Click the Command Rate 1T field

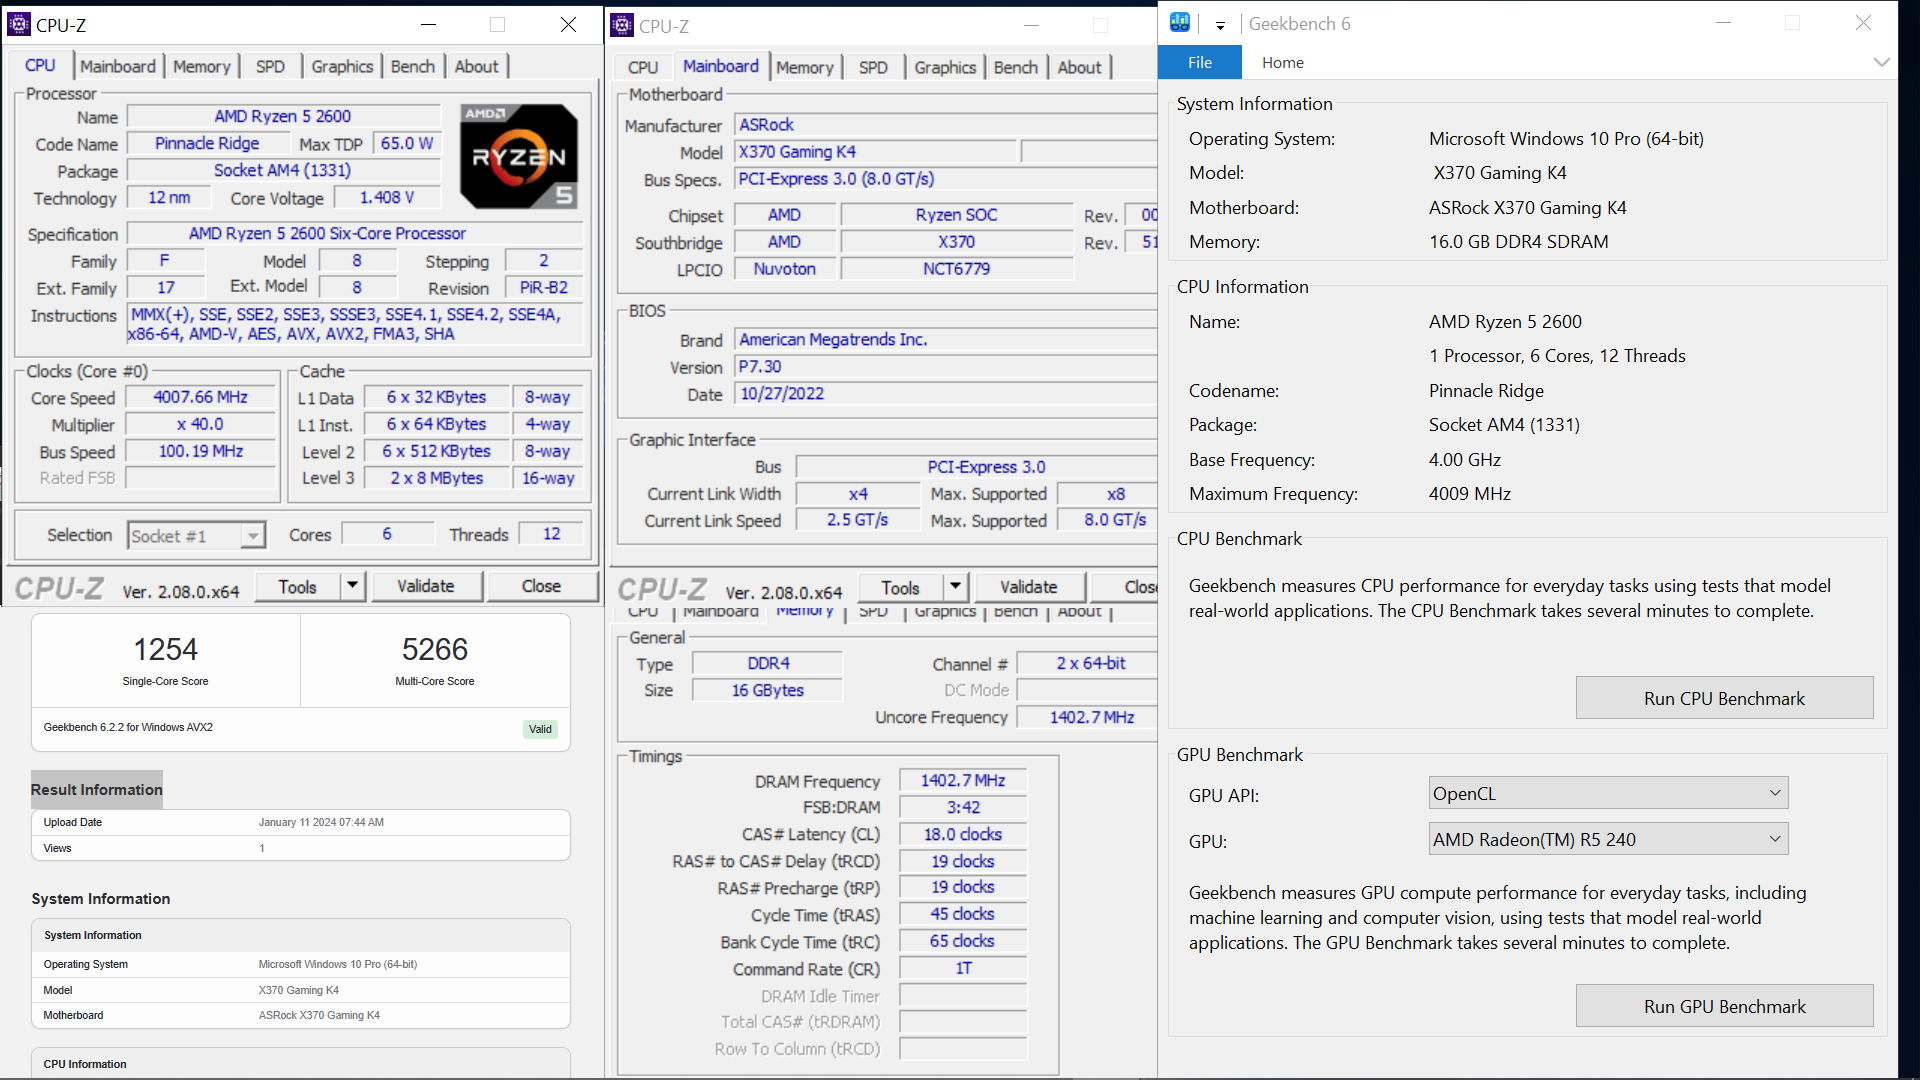tap(963, 968)
